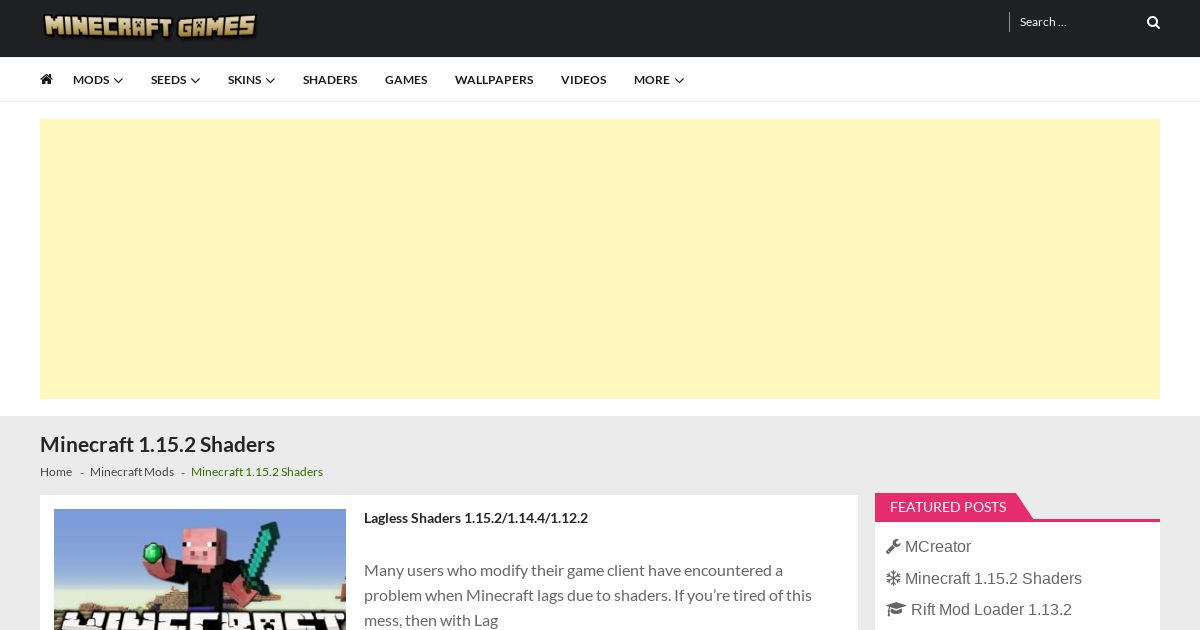Click the FEATURED POSTS tab heading
The width and height of the screenshot is (1200, 630).
click(948, 507)
